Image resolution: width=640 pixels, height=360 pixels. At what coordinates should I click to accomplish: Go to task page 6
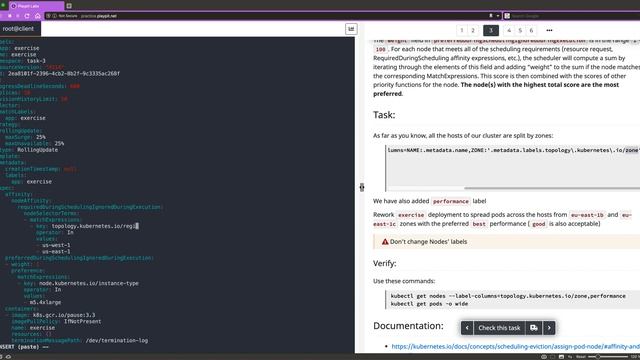[531, 30]
